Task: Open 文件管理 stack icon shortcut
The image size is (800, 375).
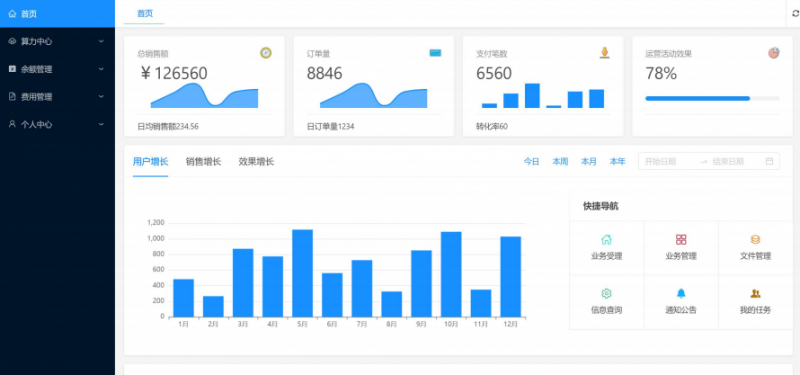Action: tap(756, 240)
